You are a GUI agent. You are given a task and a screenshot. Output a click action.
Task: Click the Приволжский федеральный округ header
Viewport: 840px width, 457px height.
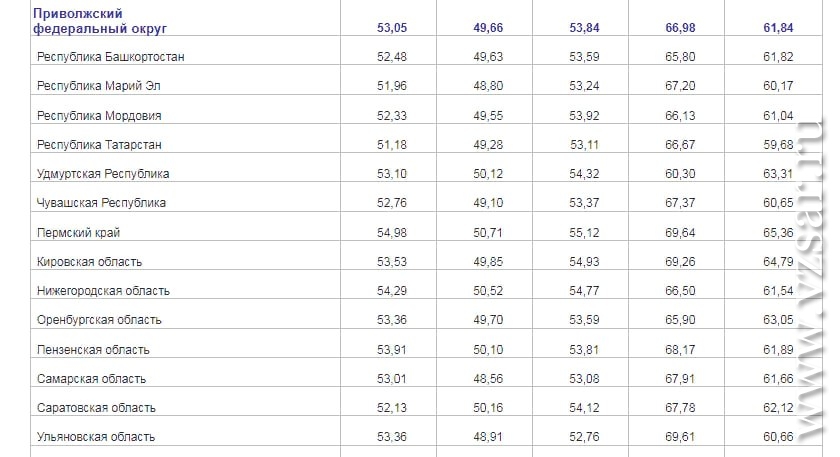point(100,21)
